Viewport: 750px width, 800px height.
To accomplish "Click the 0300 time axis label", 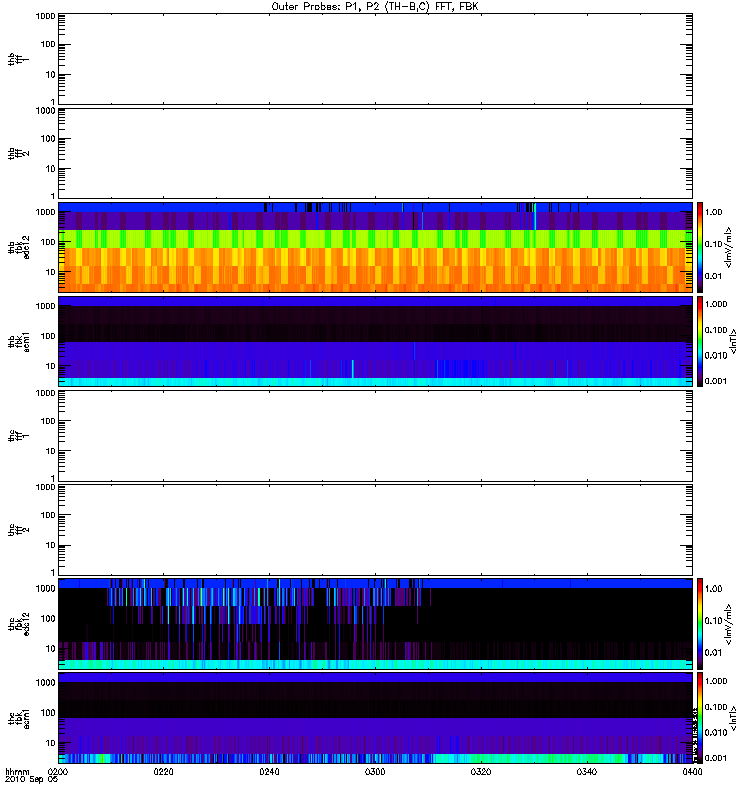I will tap(375, 771).
